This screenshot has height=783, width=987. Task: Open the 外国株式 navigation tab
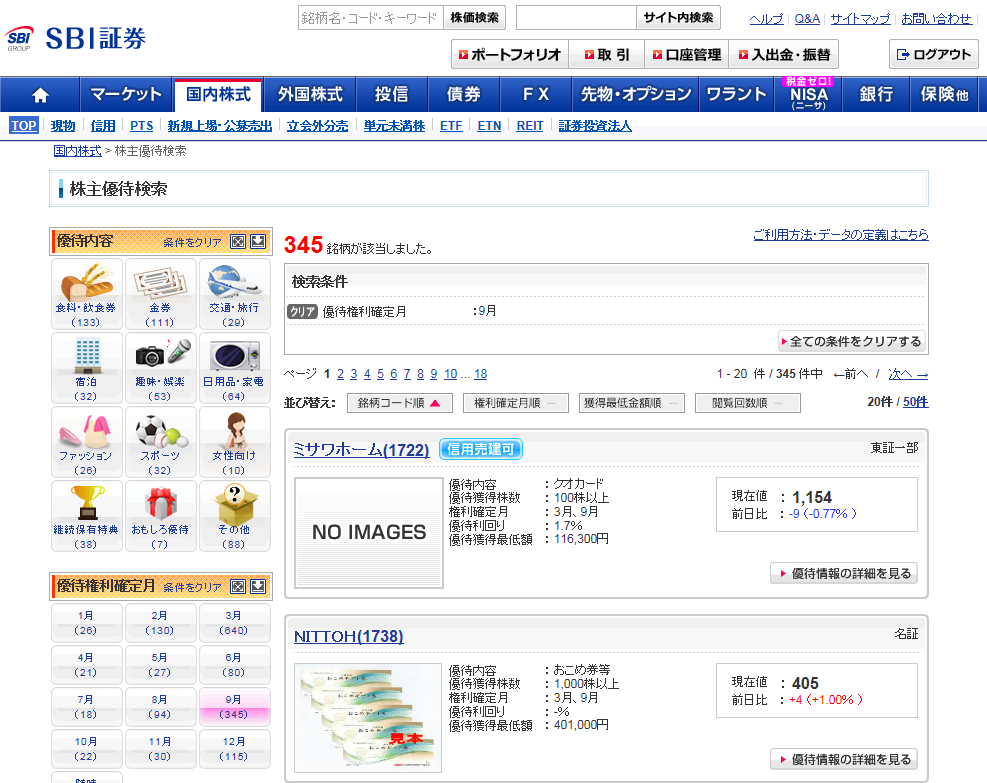click(310, 94)
